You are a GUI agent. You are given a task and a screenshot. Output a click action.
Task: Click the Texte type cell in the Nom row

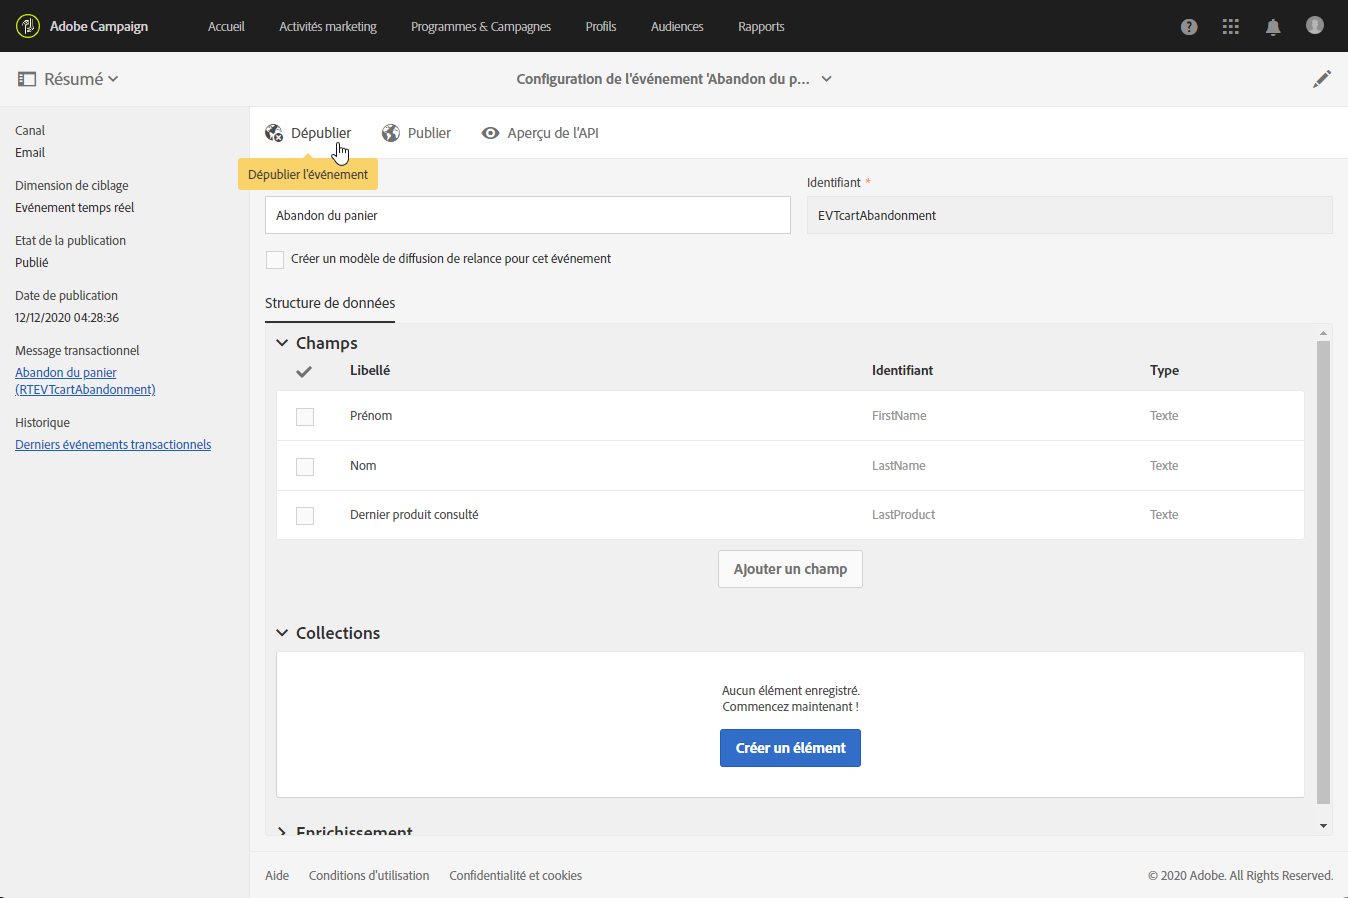click(x=1164, y=466)
